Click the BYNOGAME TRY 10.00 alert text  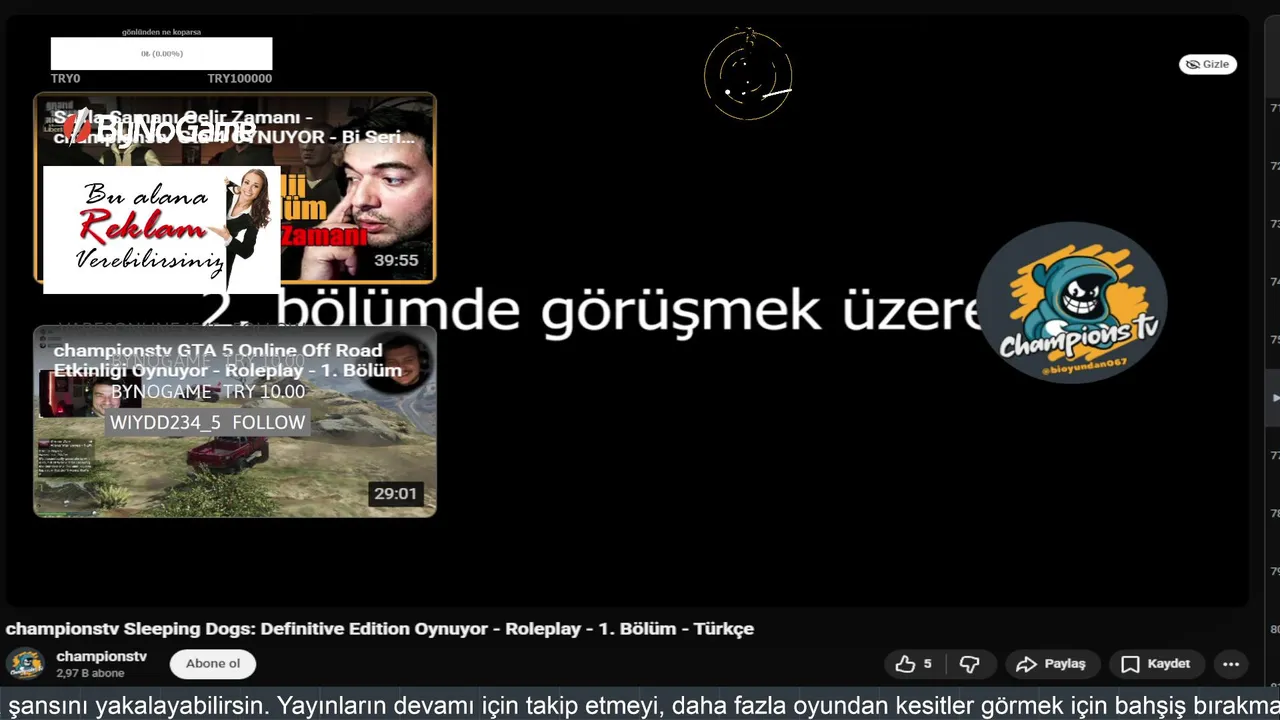coord(208,391)
